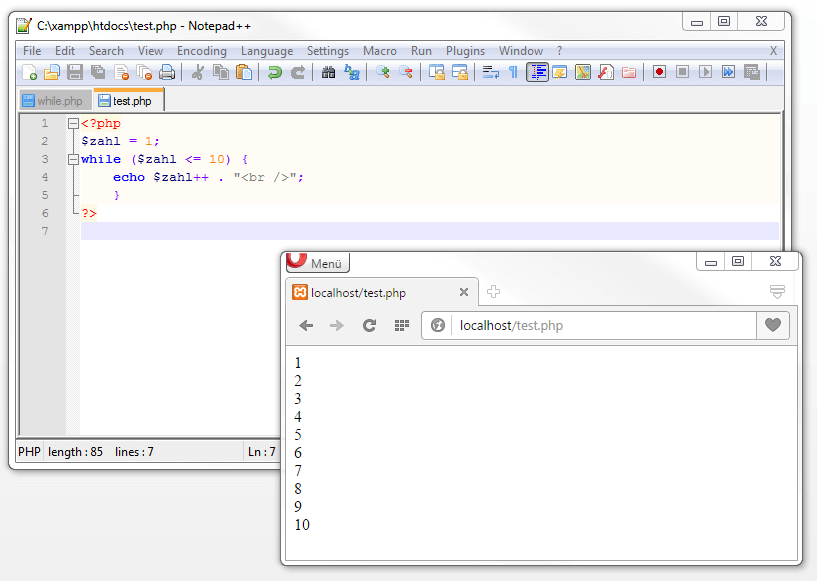The height and width of the screenshot is (581, 817).
Task: Click Save recorded macro icon
Action: click(x=752, y=72)
